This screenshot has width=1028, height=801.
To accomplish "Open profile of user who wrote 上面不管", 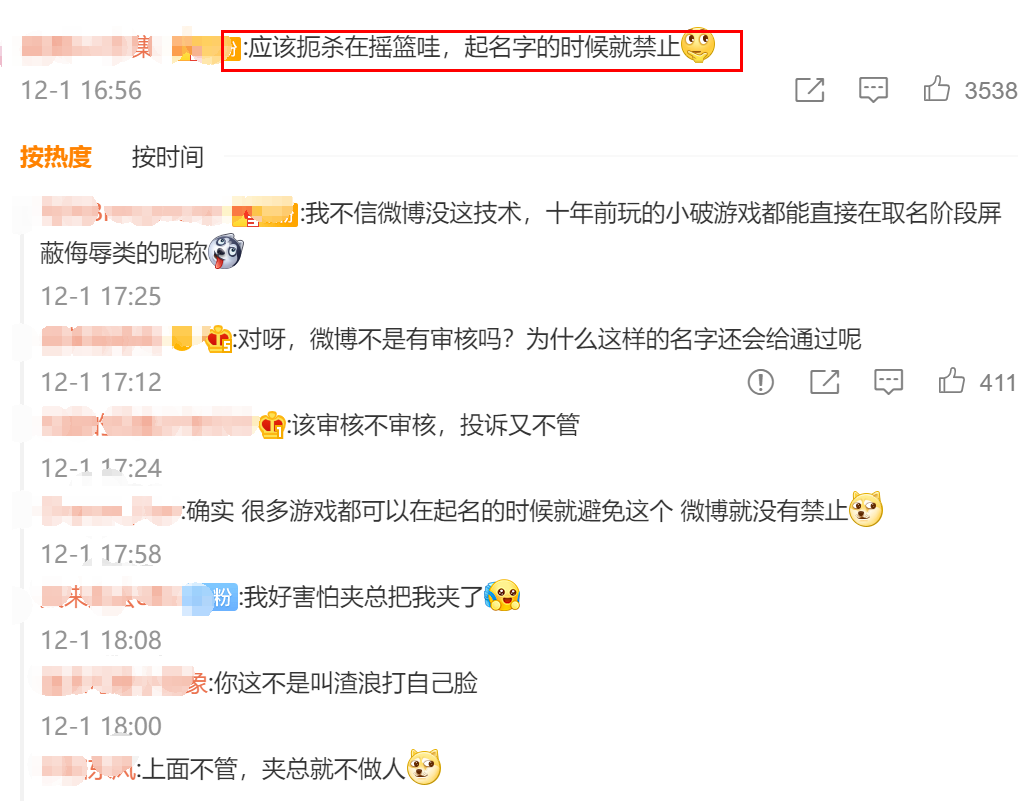I will click(x=89, y=769).
